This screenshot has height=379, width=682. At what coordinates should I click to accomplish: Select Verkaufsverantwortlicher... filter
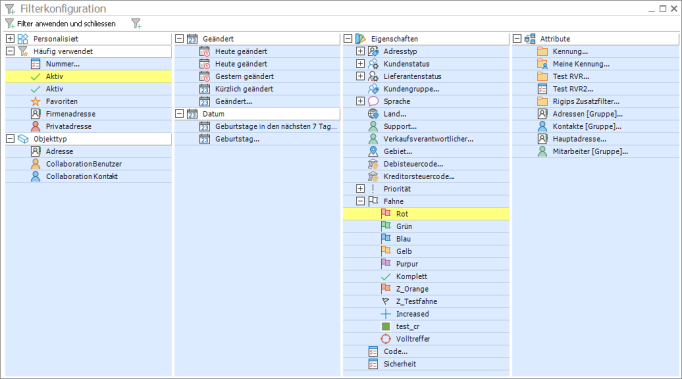coord(426,139)
